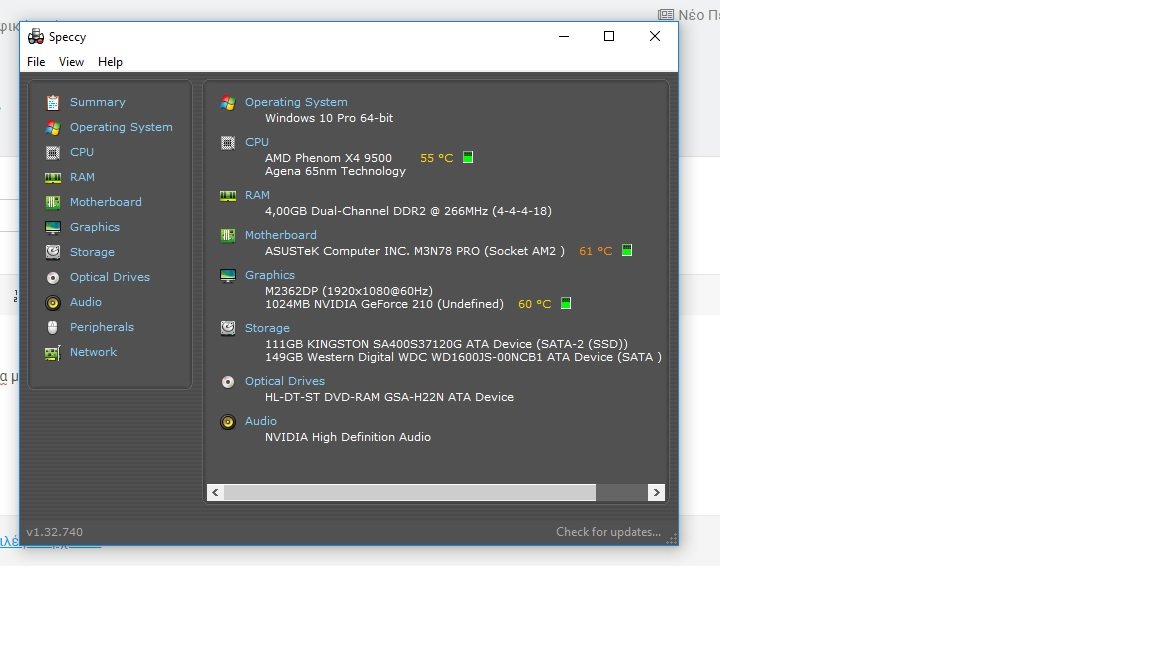
Task: Click the Motherboard heading link in summary
Action: click(x=281, y=235)
